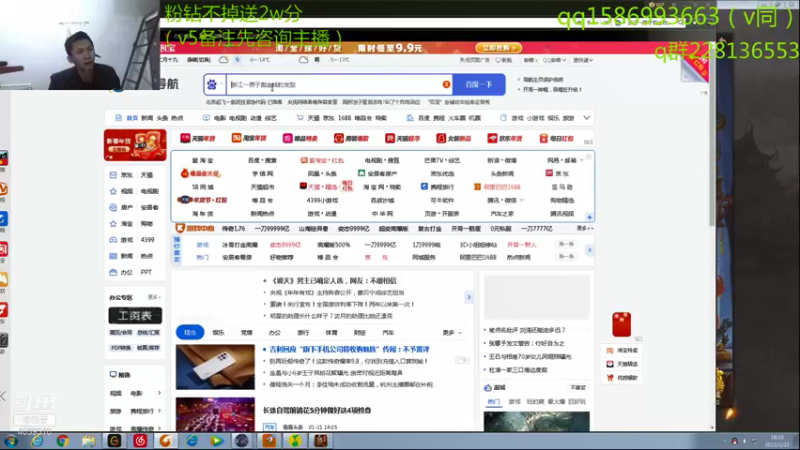The image size is (800, 450).
Task: Open the 百度·搜狐 site link
Action: pos(262,160)
